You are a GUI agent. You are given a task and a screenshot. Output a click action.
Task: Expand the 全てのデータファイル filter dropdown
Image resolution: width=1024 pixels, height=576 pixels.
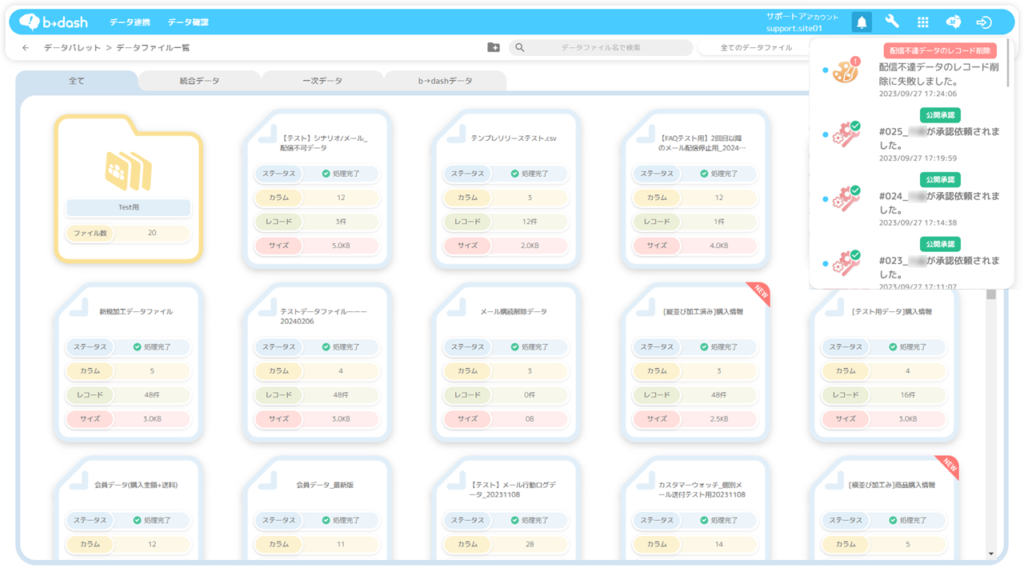click(756, 48)
